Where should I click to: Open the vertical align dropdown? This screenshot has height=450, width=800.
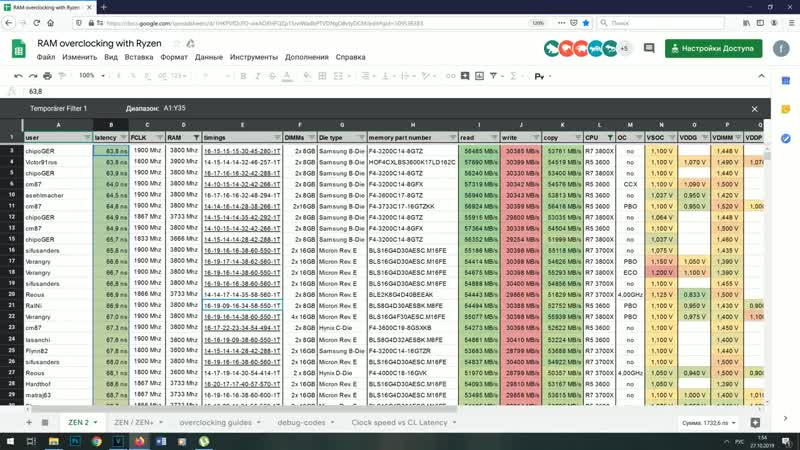[387, 76]
